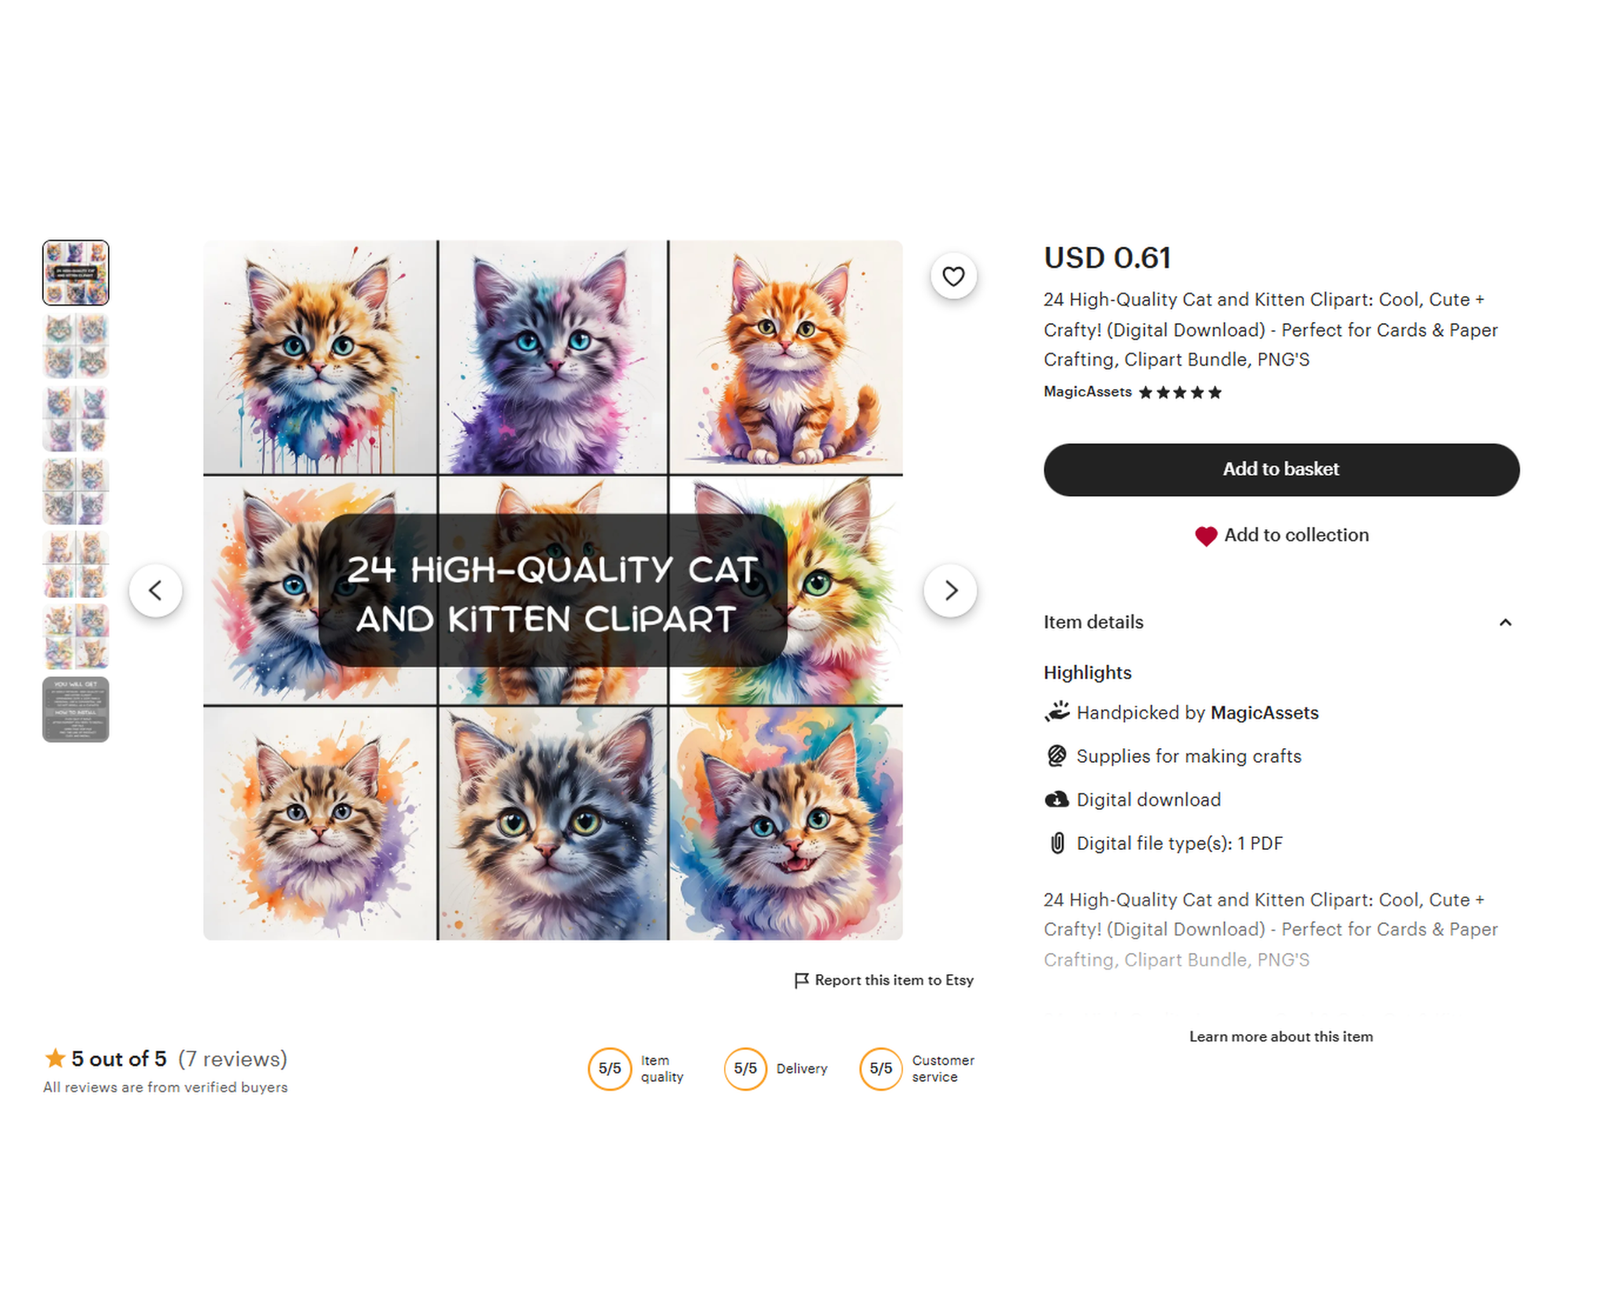Favorite this item with the heart icon

(953, 276)
